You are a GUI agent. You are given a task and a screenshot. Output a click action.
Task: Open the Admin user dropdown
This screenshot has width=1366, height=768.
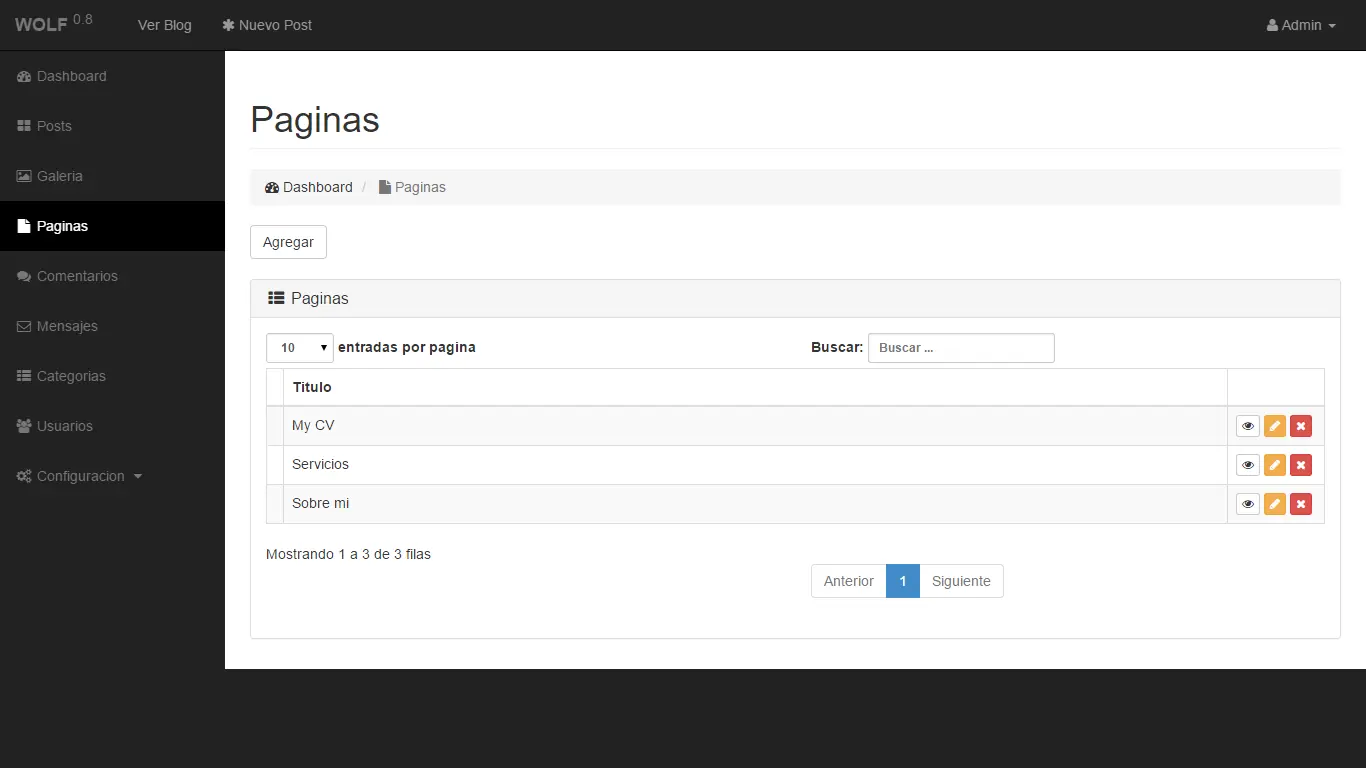tap(1301, 25)
